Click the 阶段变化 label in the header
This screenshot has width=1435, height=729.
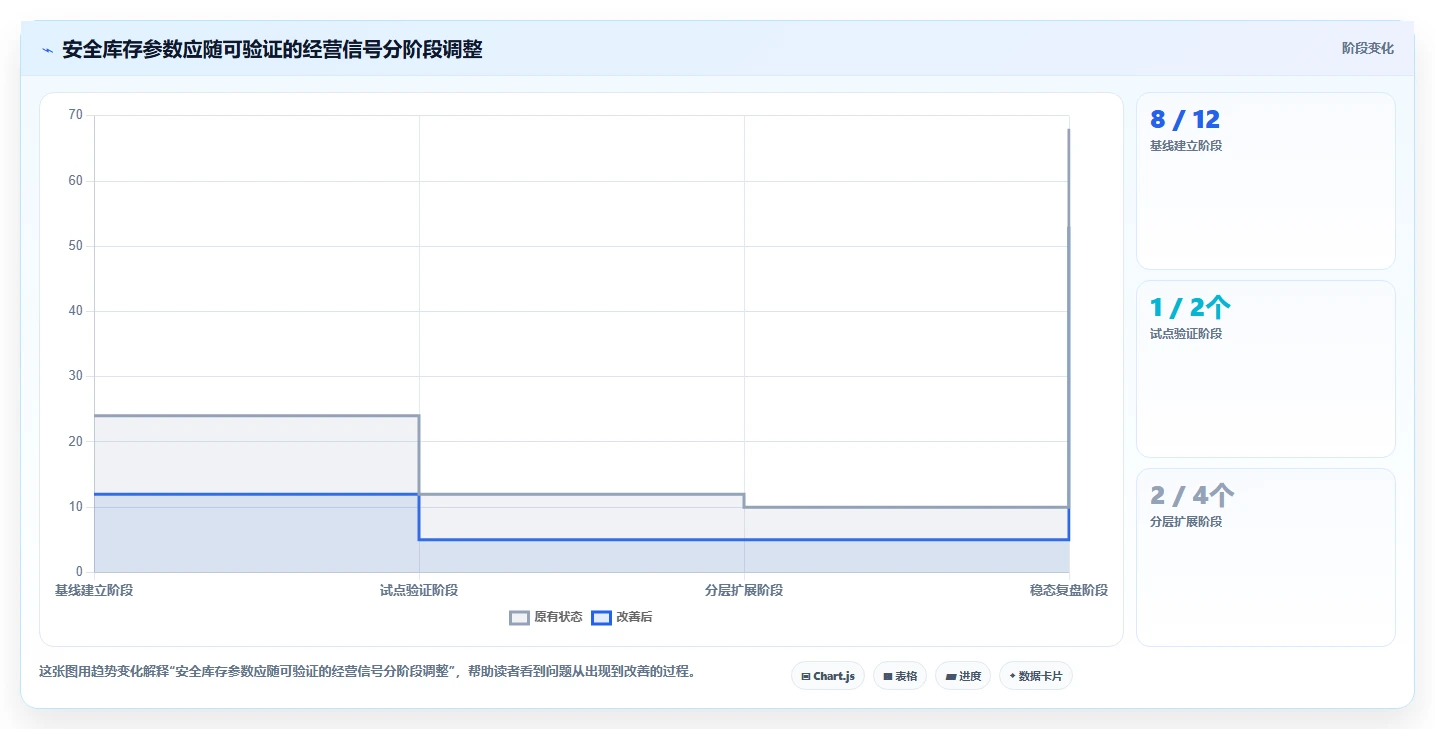pos(1367,48)
